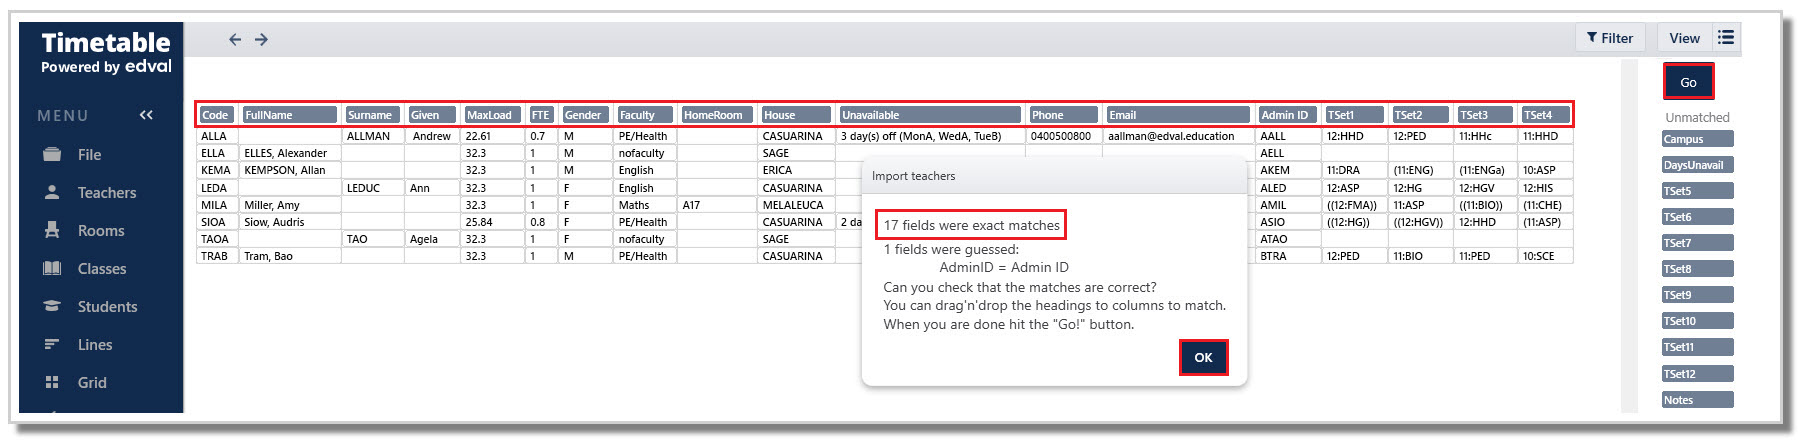Screen dimensions: 1798x440
Task: Open the File menu icon
Action: (52, 154)
